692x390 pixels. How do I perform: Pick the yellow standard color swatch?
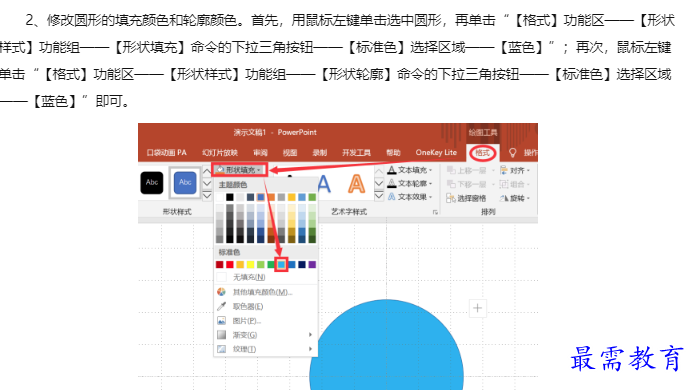[x=250, y=265]
